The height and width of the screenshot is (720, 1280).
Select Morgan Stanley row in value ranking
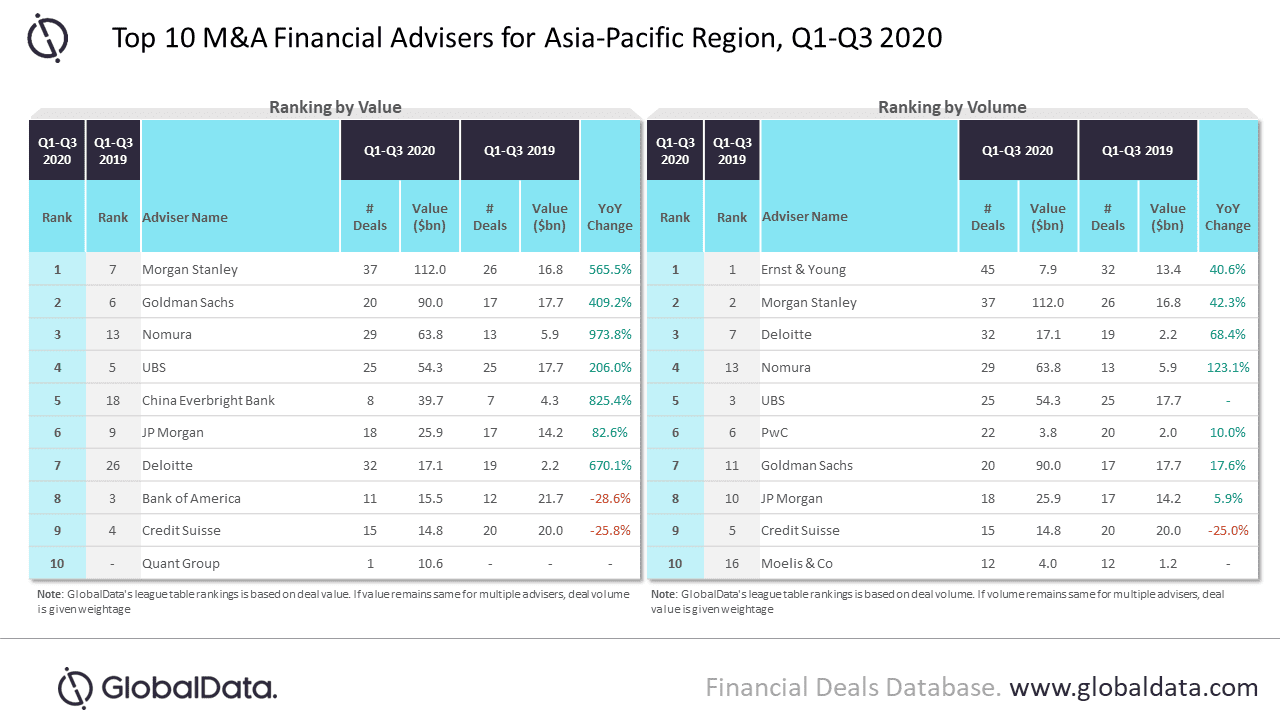pos(335,269)
